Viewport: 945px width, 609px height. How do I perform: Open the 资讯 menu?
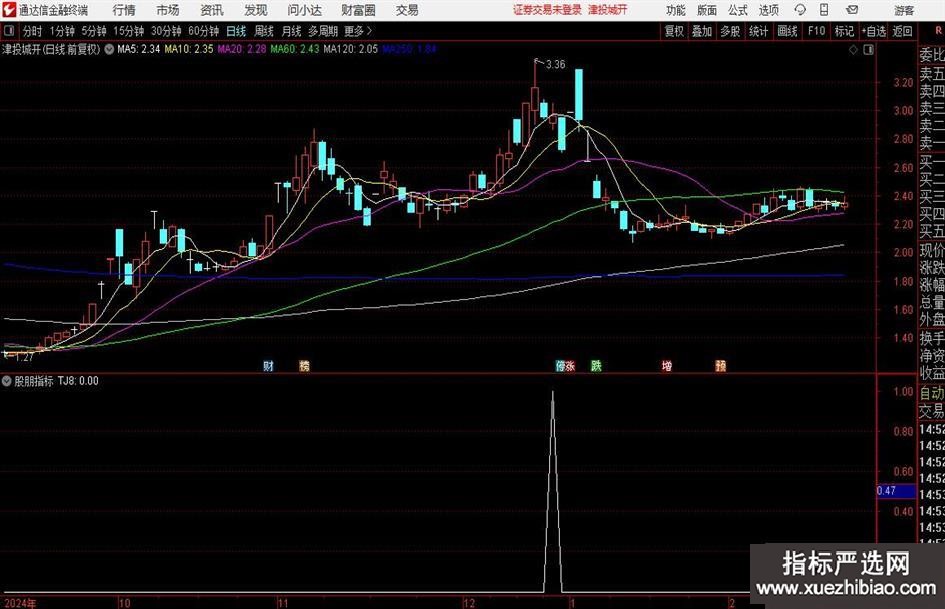pyautogui.click(x=212, y=10)
